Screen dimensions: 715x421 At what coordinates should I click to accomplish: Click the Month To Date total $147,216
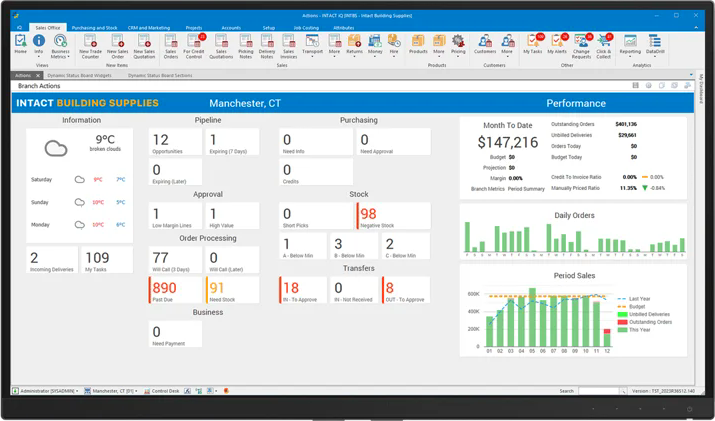pyautogui.click(x=508, y=142)
